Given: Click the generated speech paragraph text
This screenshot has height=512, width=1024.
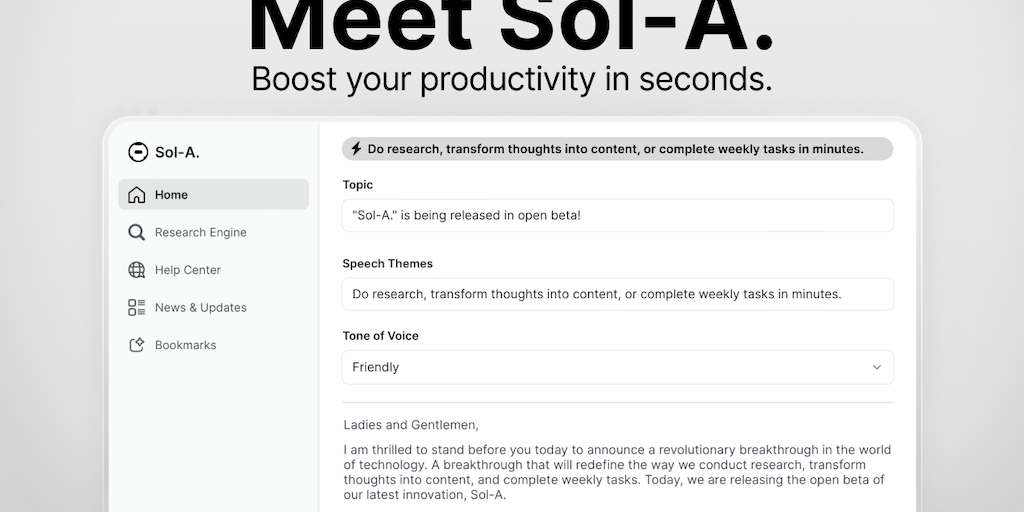Looking at the screenshot, I should [x=617, y=472].
